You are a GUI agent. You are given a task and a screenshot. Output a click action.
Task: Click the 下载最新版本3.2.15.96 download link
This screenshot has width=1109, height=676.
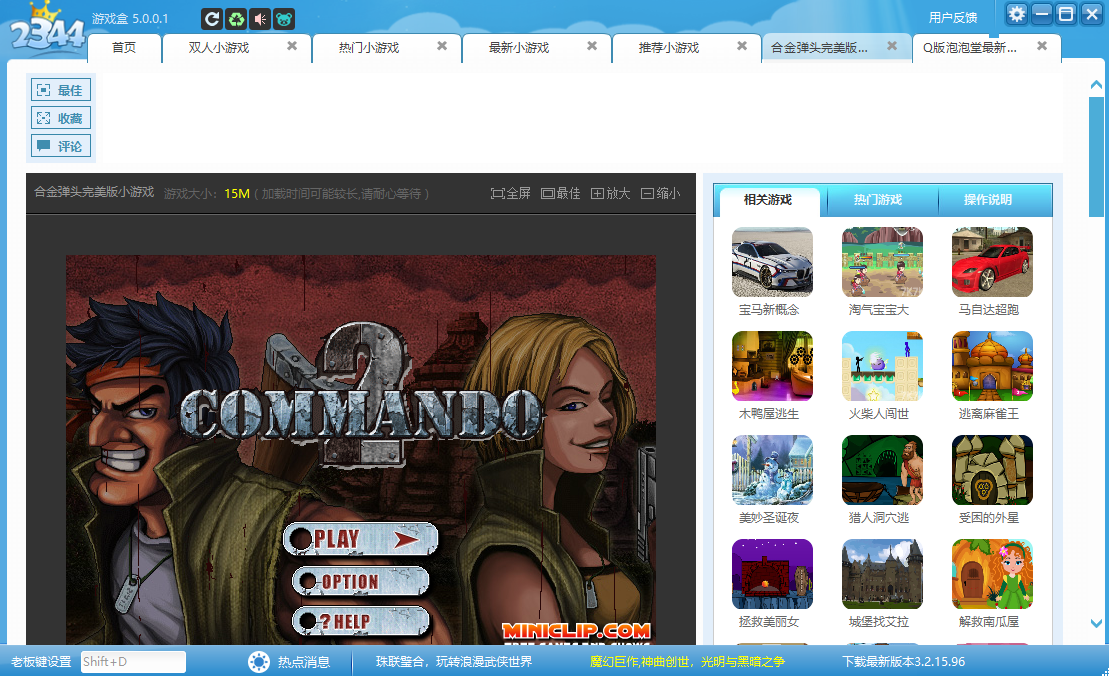tap(903, 662)
